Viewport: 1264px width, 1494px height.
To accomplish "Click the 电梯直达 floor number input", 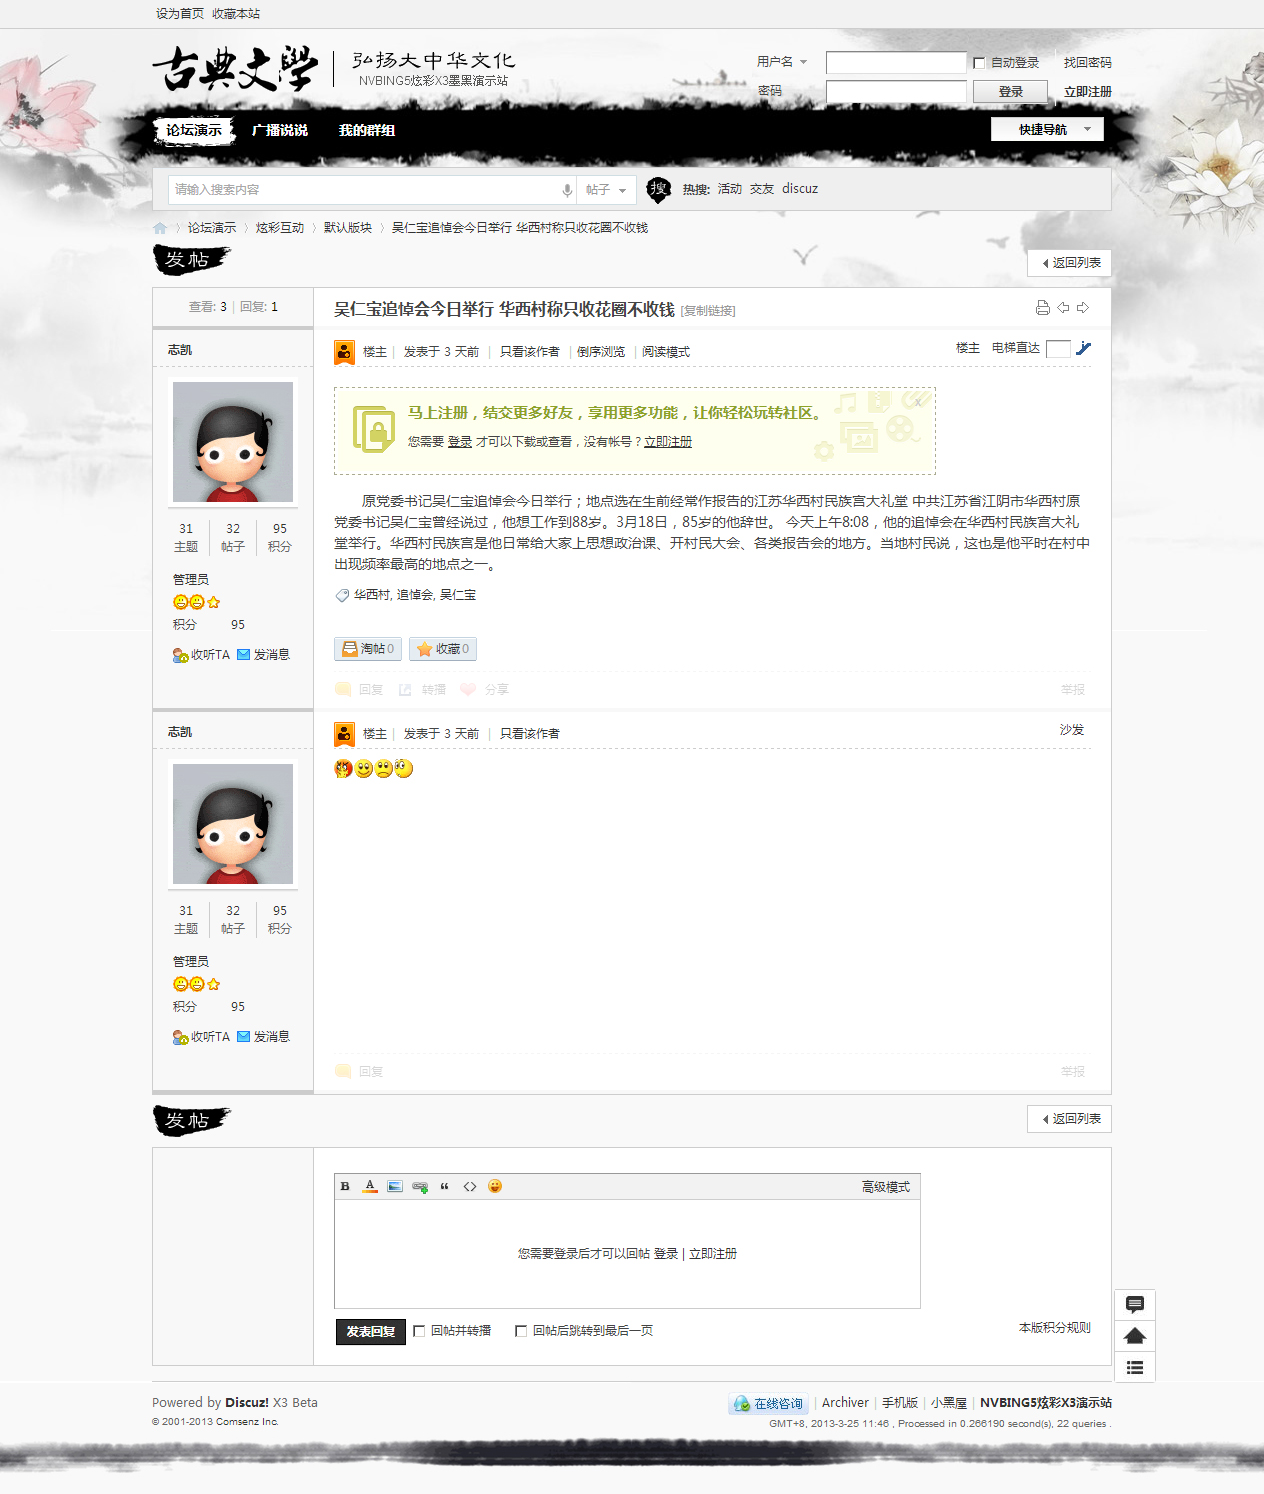I will [x=1058, y=348].
